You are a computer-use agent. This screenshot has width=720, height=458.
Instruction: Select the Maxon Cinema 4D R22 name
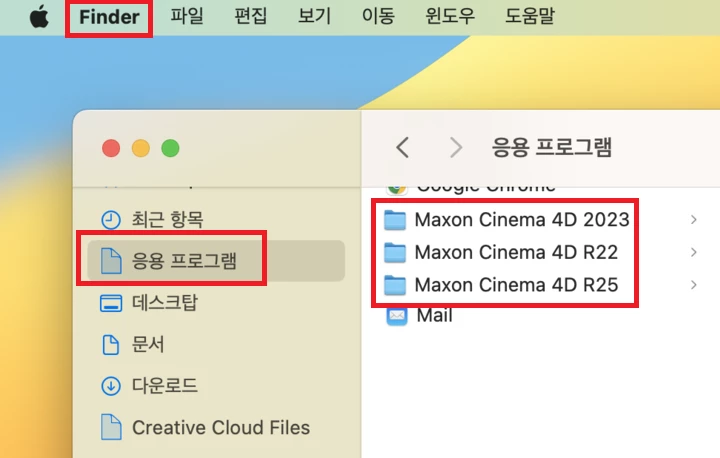[516, 252]
